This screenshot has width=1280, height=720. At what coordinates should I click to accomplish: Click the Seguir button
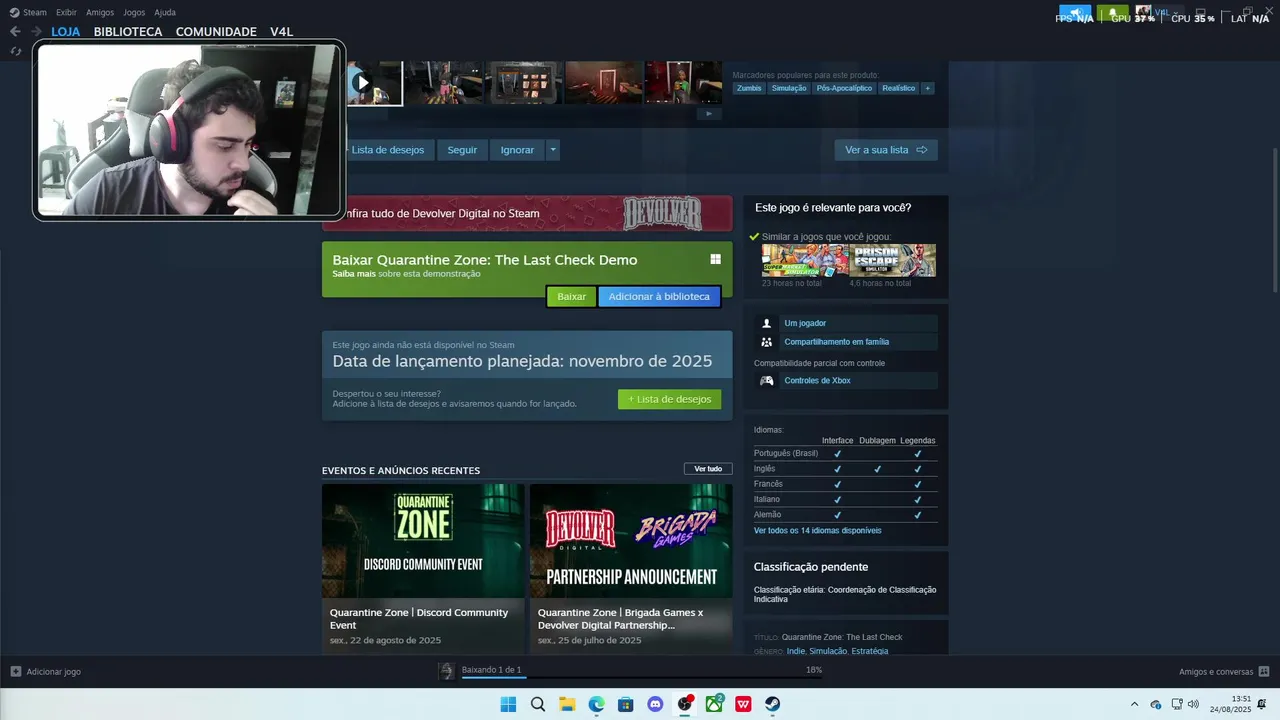click(x=462, y=150)
